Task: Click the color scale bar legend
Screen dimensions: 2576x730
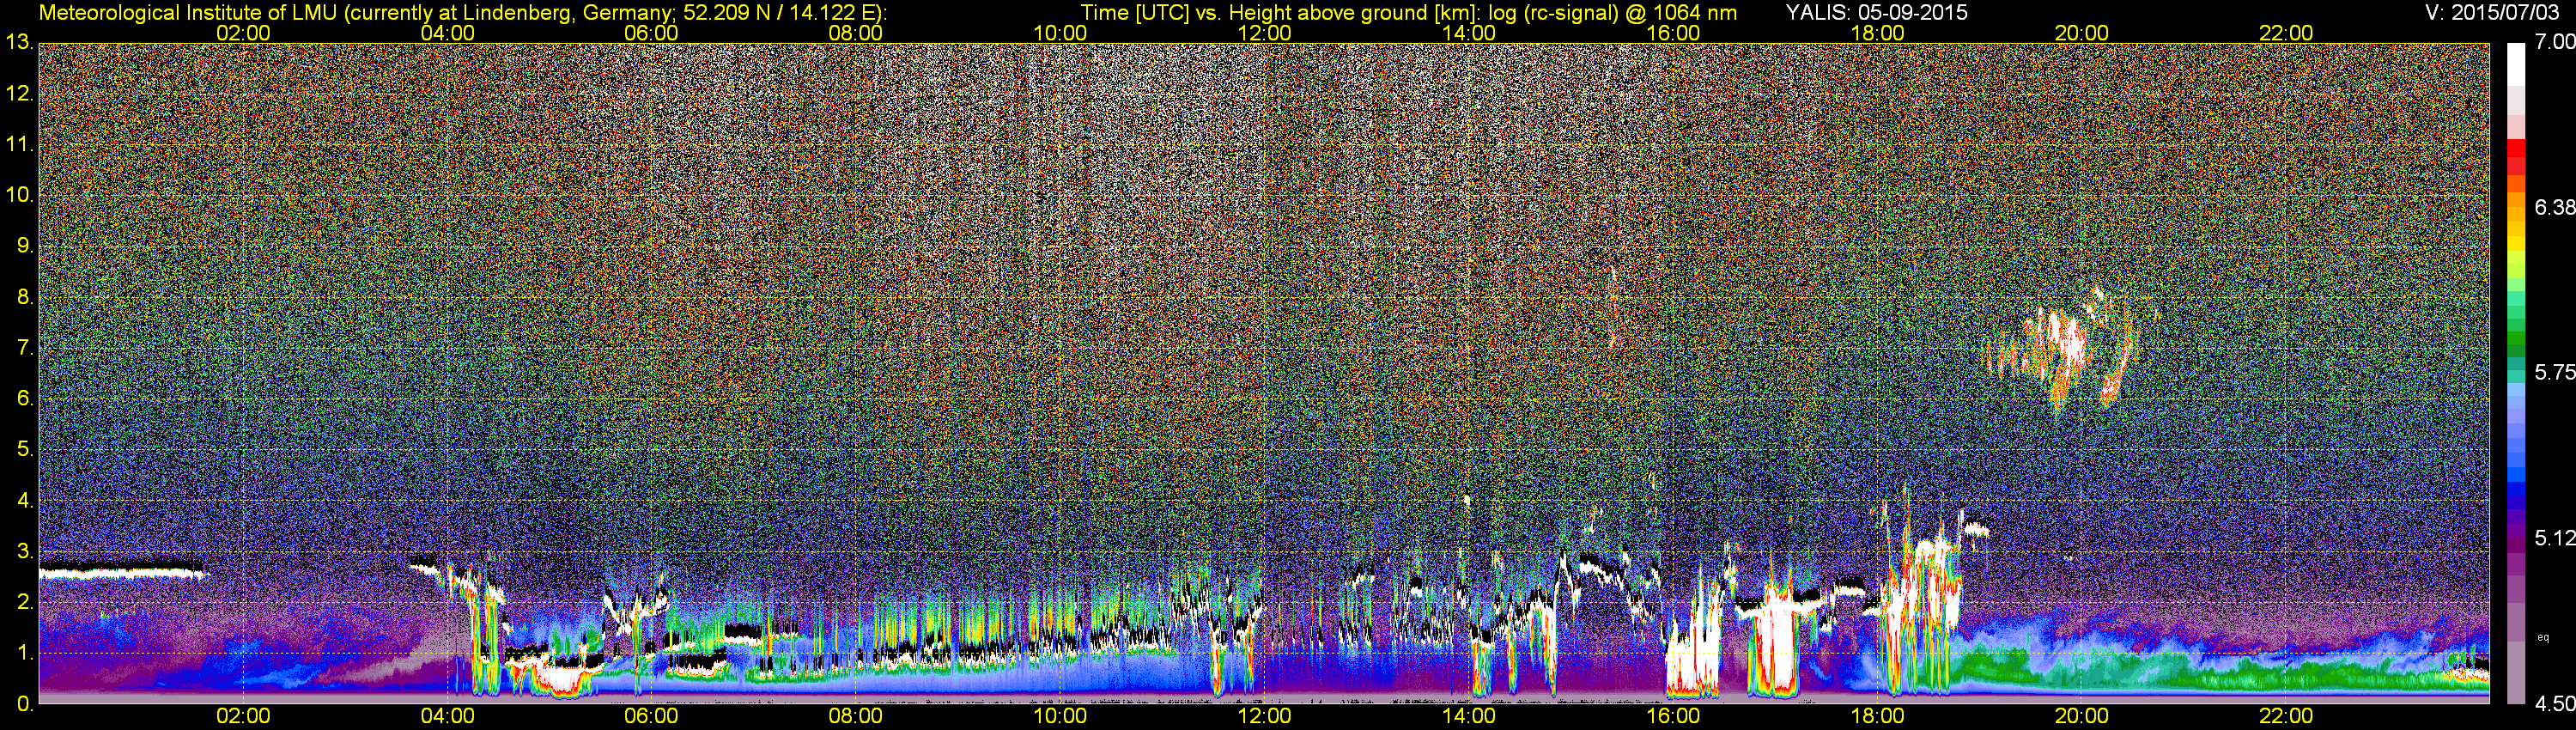Action: click(x=2516, y=373)
